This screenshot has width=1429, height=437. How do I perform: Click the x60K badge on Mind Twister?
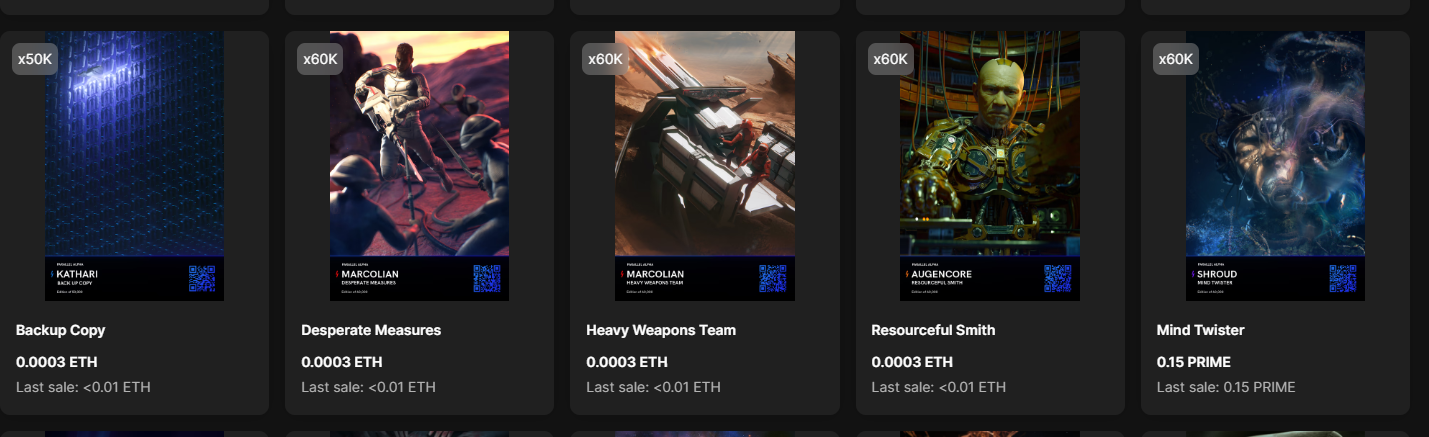tap(1176, 59)
